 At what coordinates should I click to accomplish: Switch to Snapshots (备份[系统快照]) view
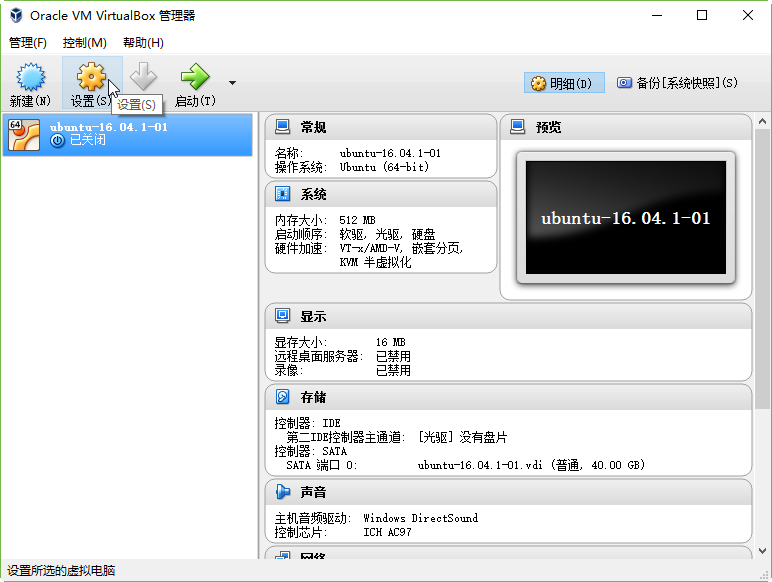click(677, 83)
